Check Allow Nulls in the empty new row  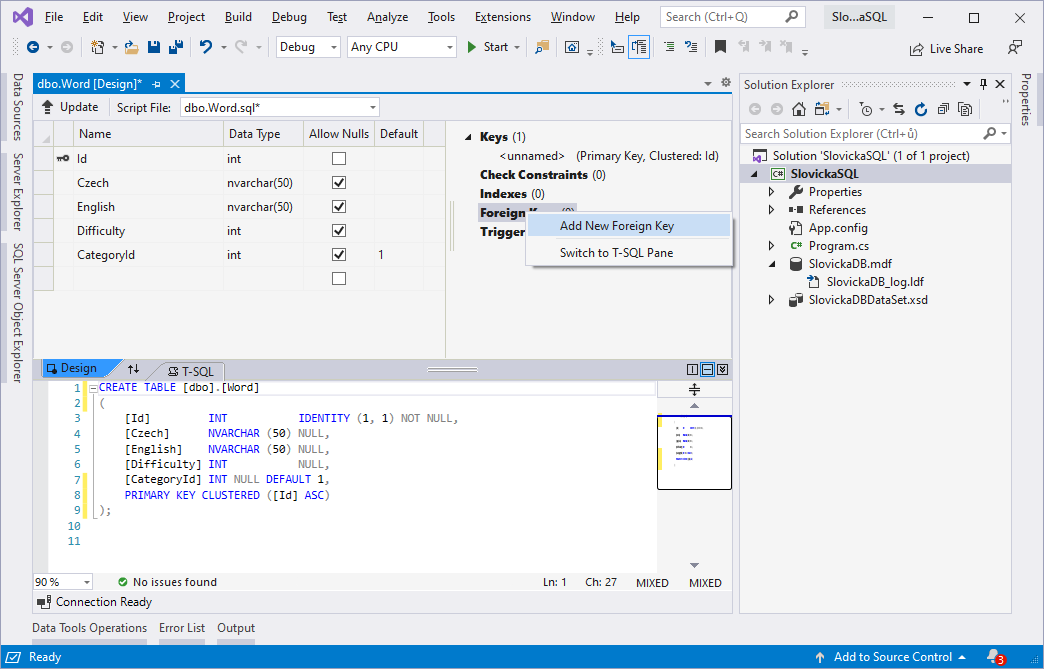pos(339,278)
